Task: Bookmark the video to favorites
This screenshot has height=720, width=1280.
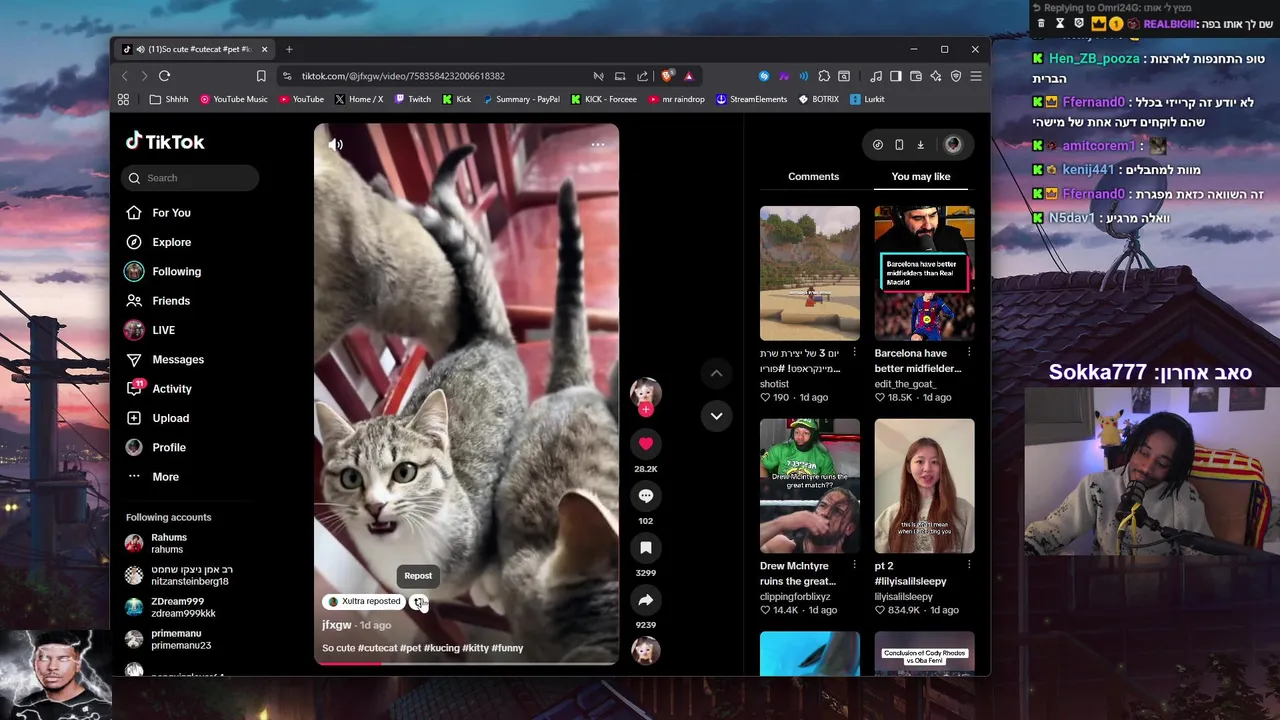Action: (x=646, y=548)
